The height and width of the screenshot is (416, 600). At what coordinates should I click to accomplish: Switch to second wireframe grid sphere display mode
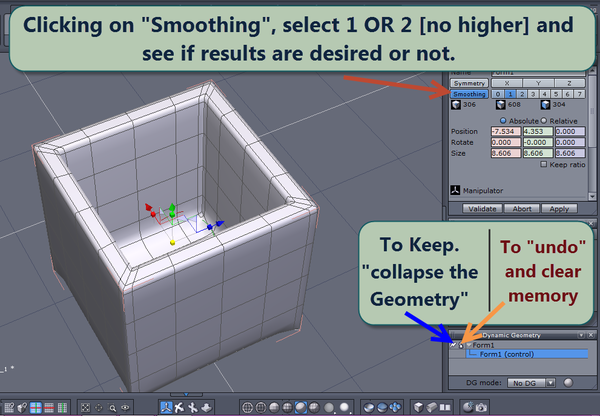pyautogui.click(x=261, y=408)
